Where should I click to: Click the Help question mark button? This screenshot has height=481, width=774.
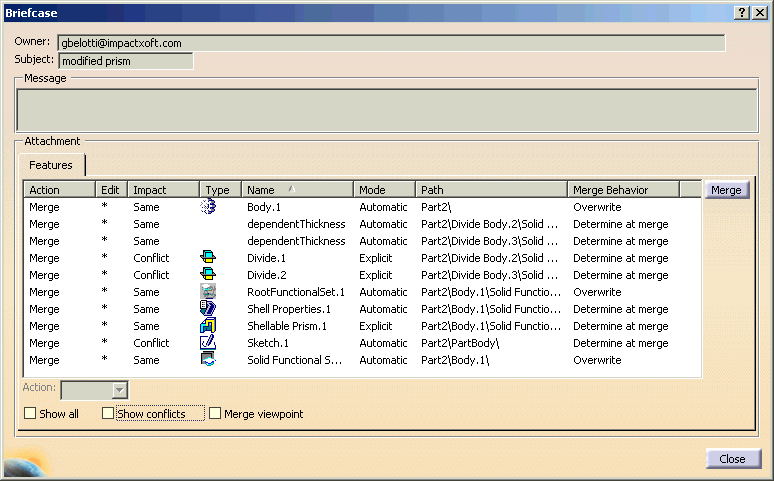(x=742, y=12)
